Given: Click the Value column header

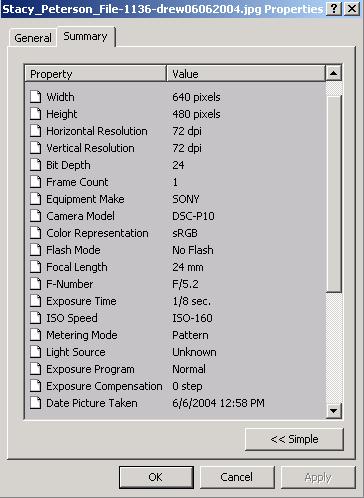Looking at the screenshot, I should pos(245,74).
